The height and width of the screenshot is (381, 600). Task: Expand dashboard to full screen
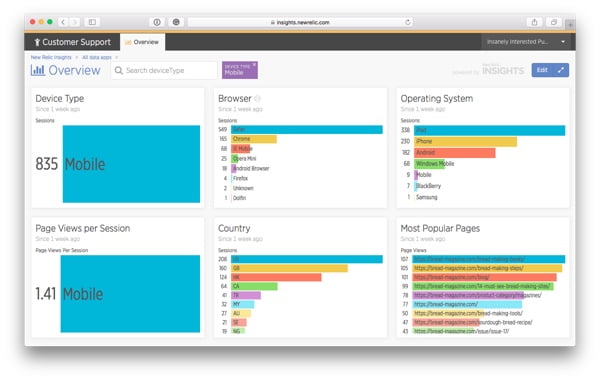click(x=561, y=70)
